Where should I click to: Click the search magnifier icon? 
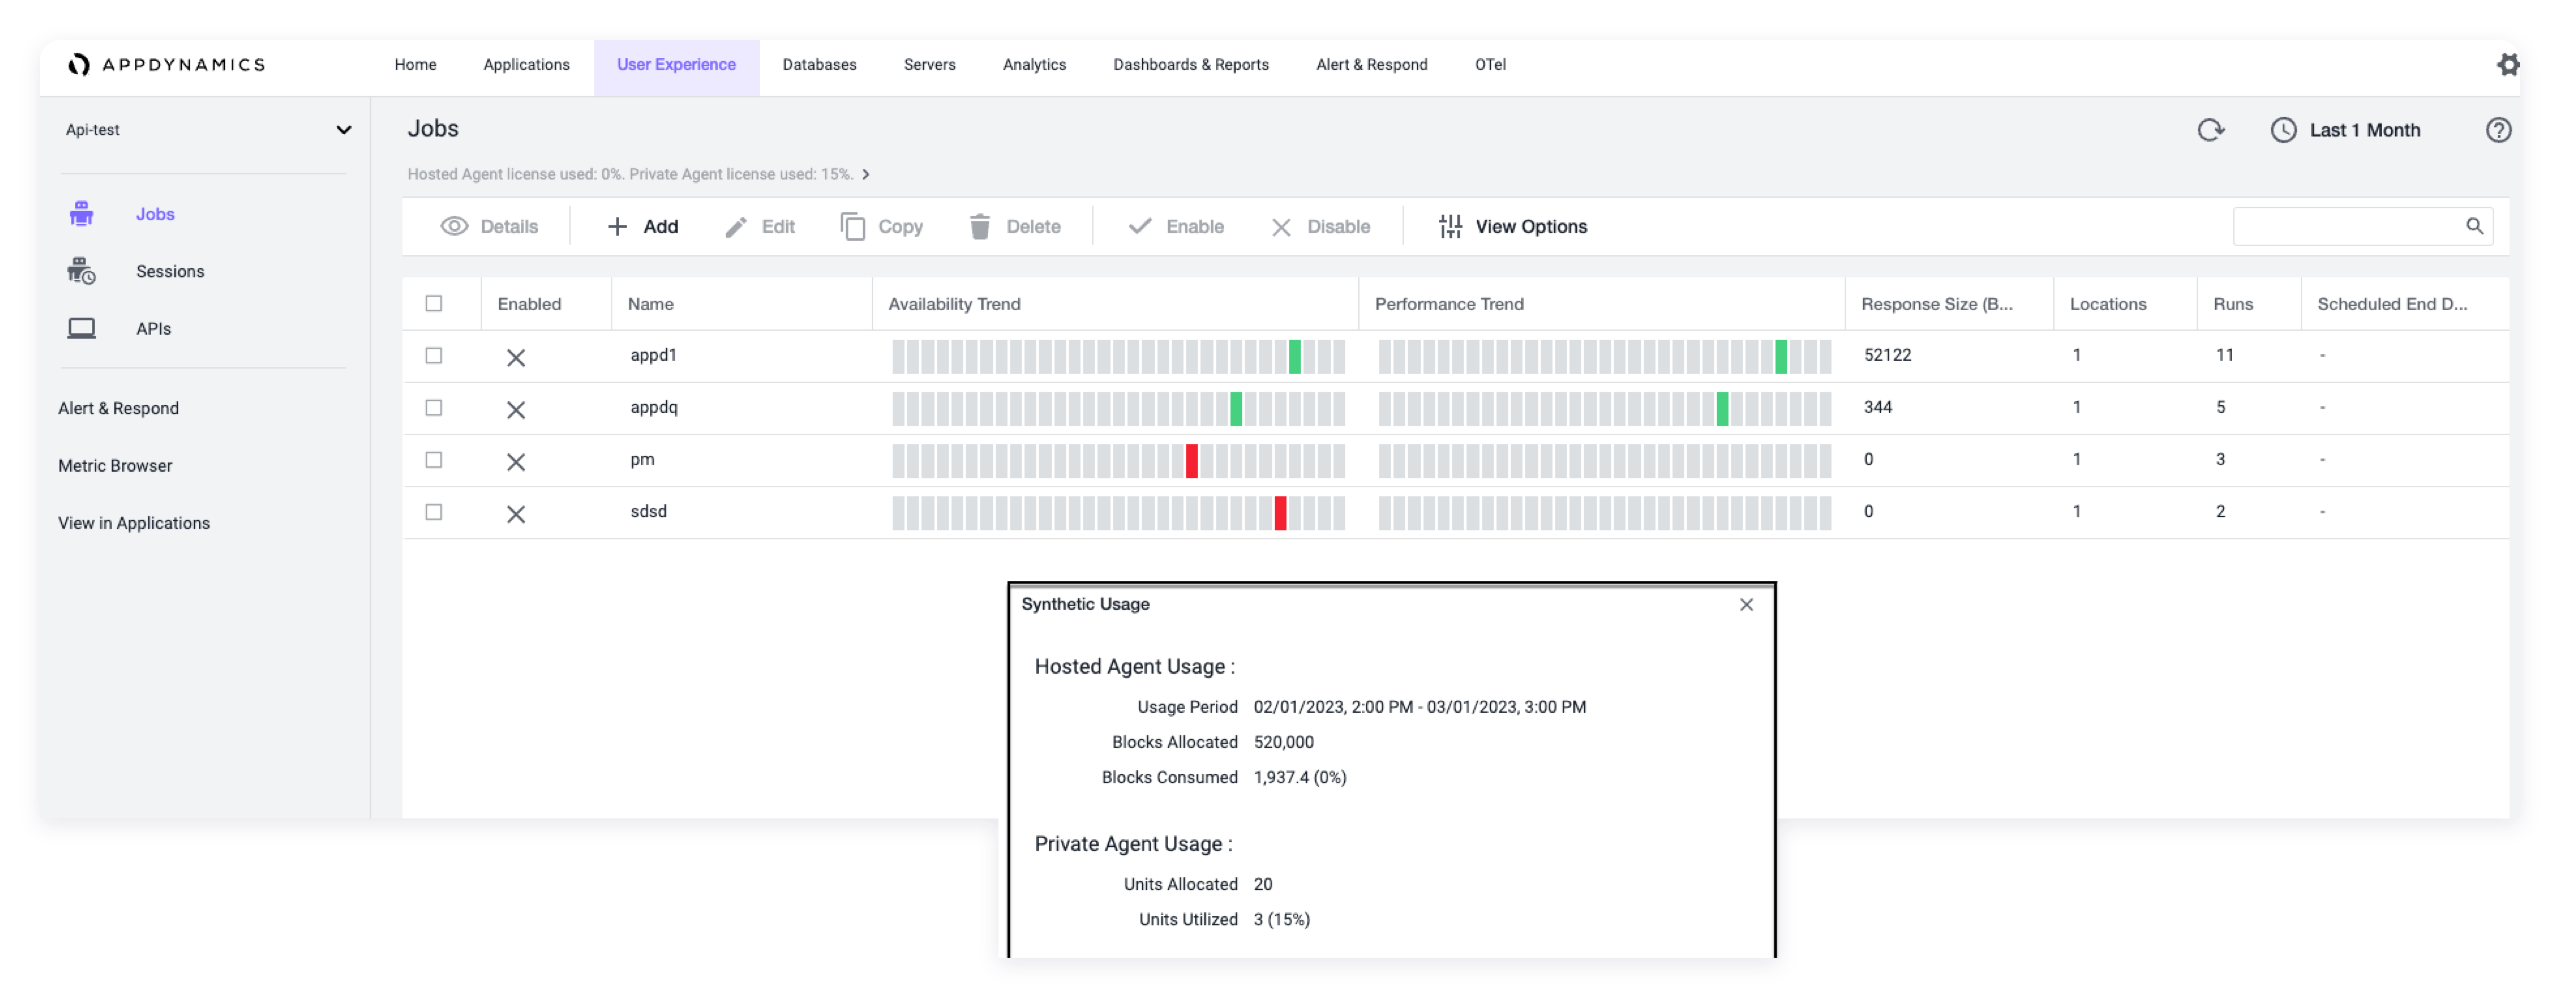pos(2474,227)
